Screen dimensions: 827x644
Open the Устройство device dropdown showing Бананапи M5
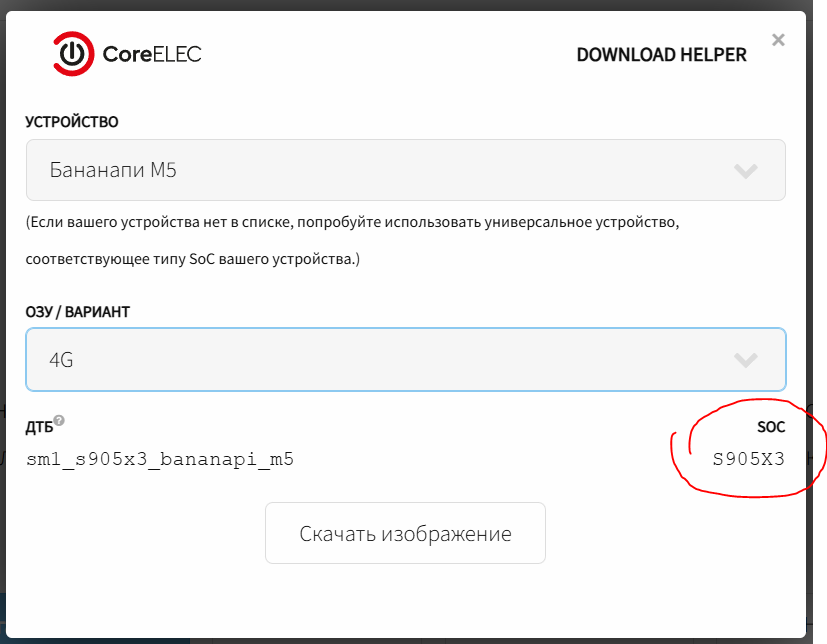tap(405, 170)
